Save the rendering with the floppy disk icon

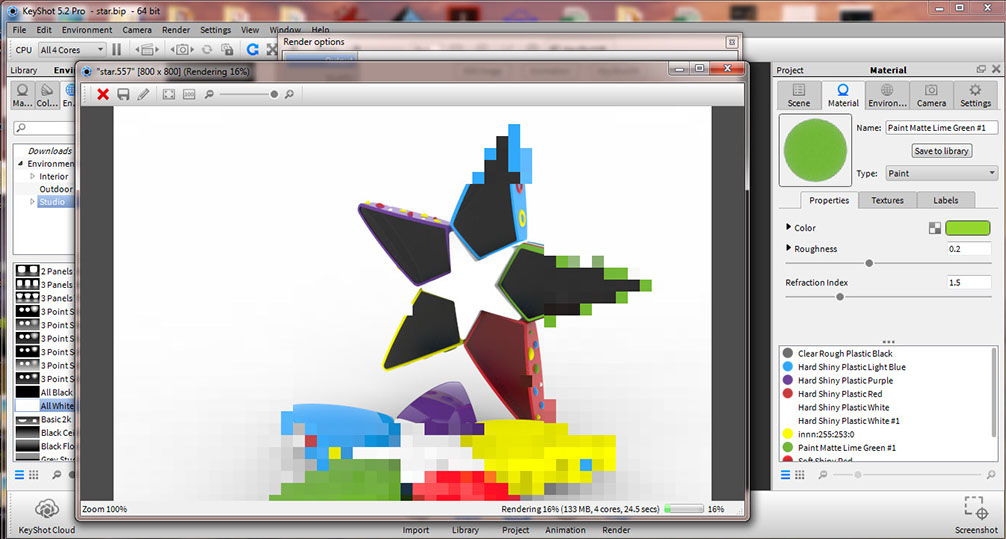coord(123,94)
